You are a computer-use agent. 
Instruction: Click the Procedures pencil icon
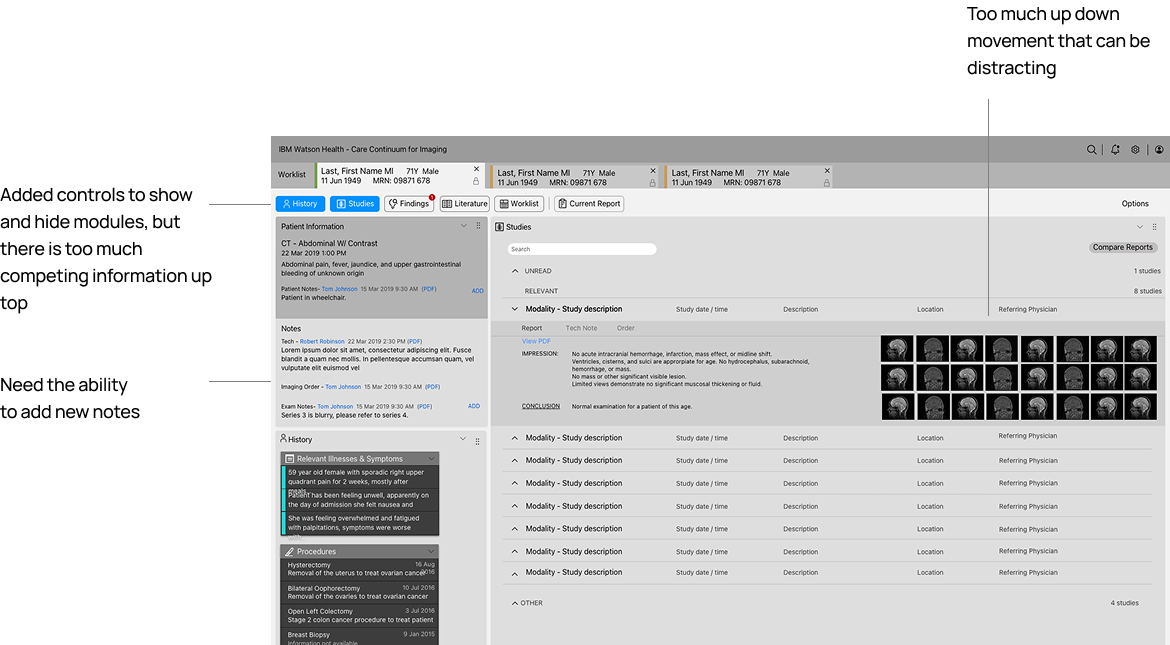290,552
